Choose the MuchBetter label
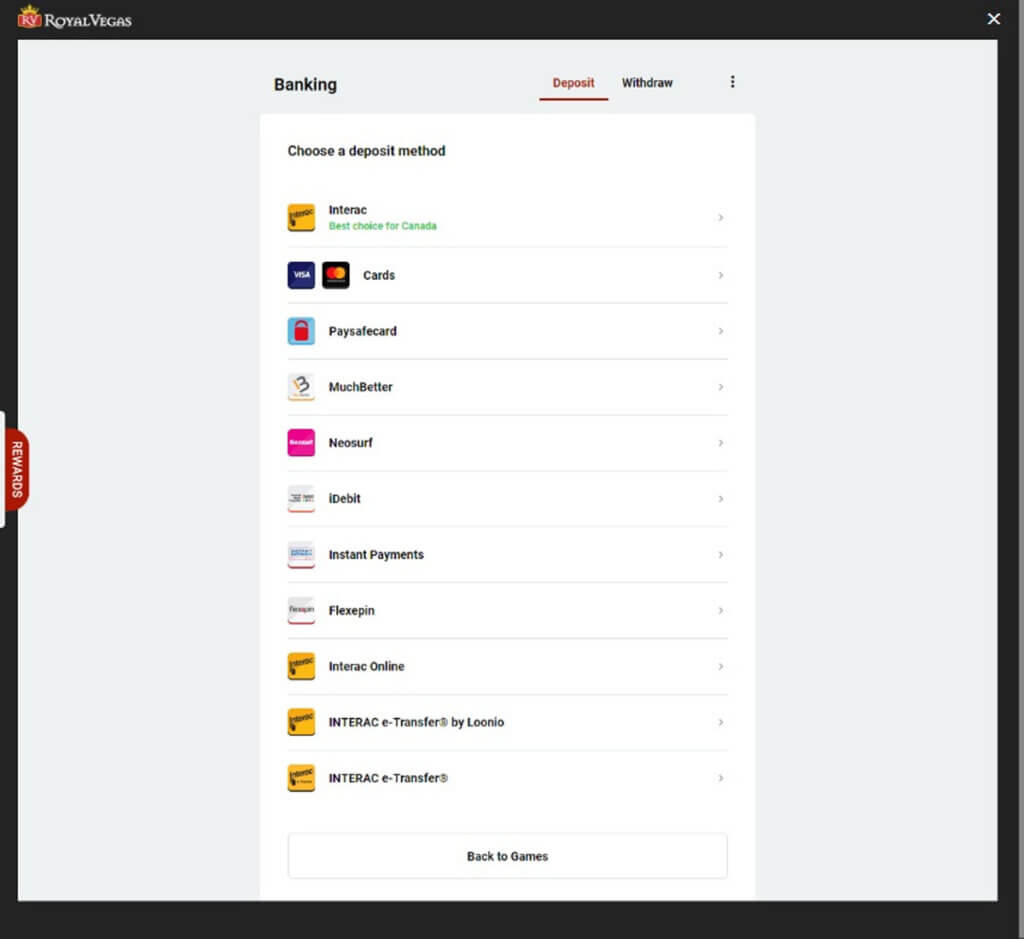Screen dimensions: 1024x939 [360, 387]
